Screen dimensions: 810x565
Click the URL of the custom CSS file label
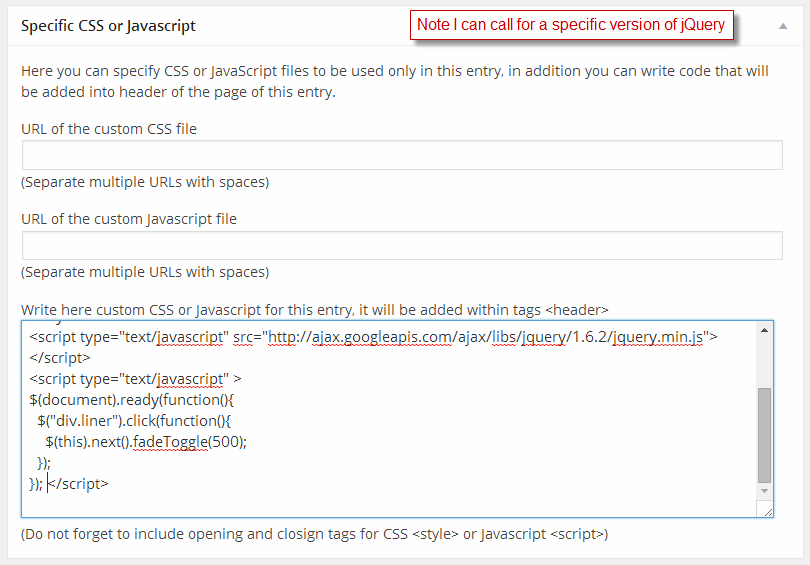[x=109, y=129]
